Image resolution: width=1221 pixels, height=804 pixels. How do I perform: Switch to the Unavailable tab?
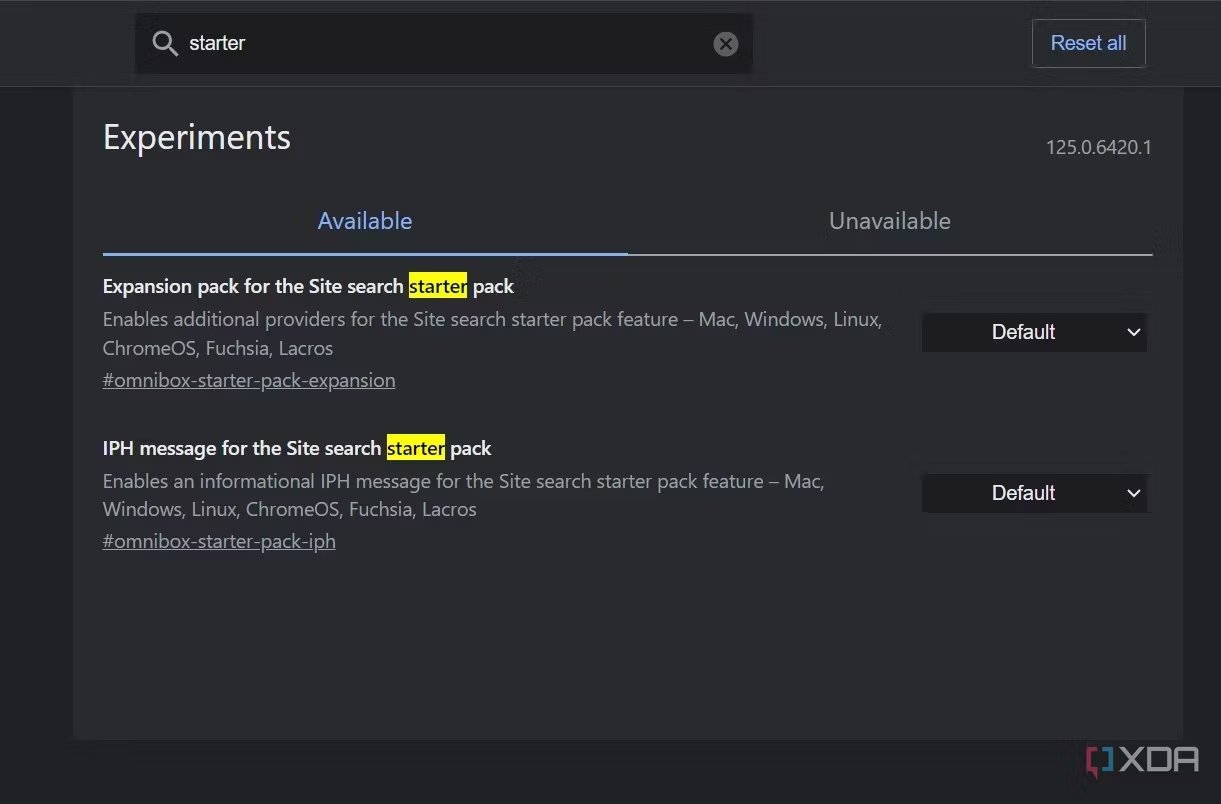coord(890,221)
